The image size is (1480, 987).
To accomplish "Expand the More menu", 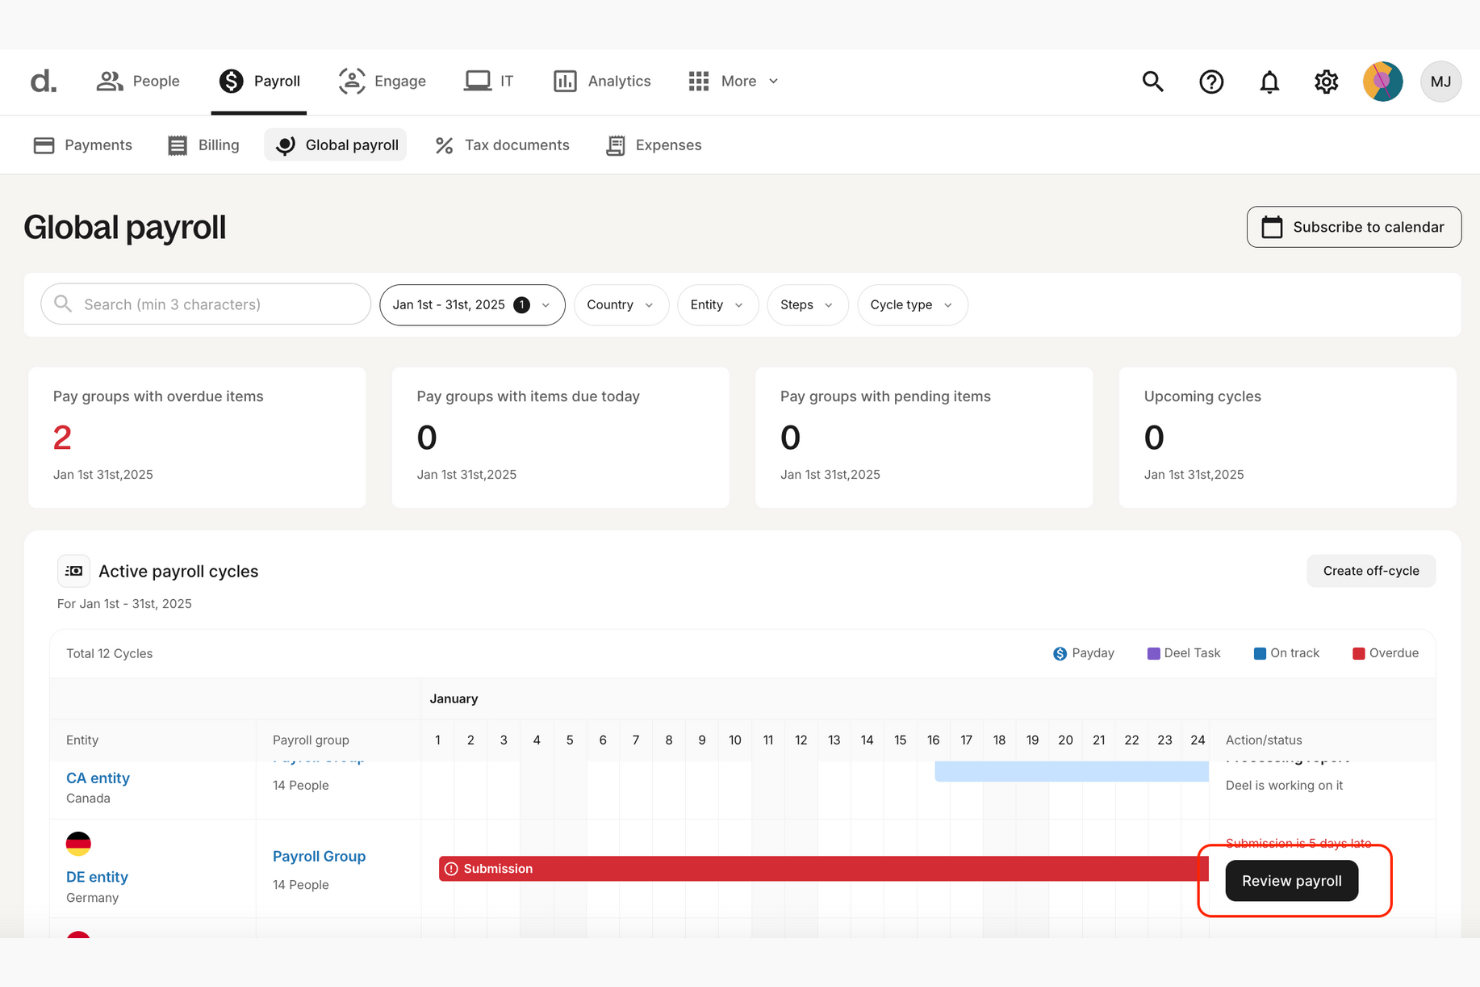I will pyautogui.click(x=733, y=81).
